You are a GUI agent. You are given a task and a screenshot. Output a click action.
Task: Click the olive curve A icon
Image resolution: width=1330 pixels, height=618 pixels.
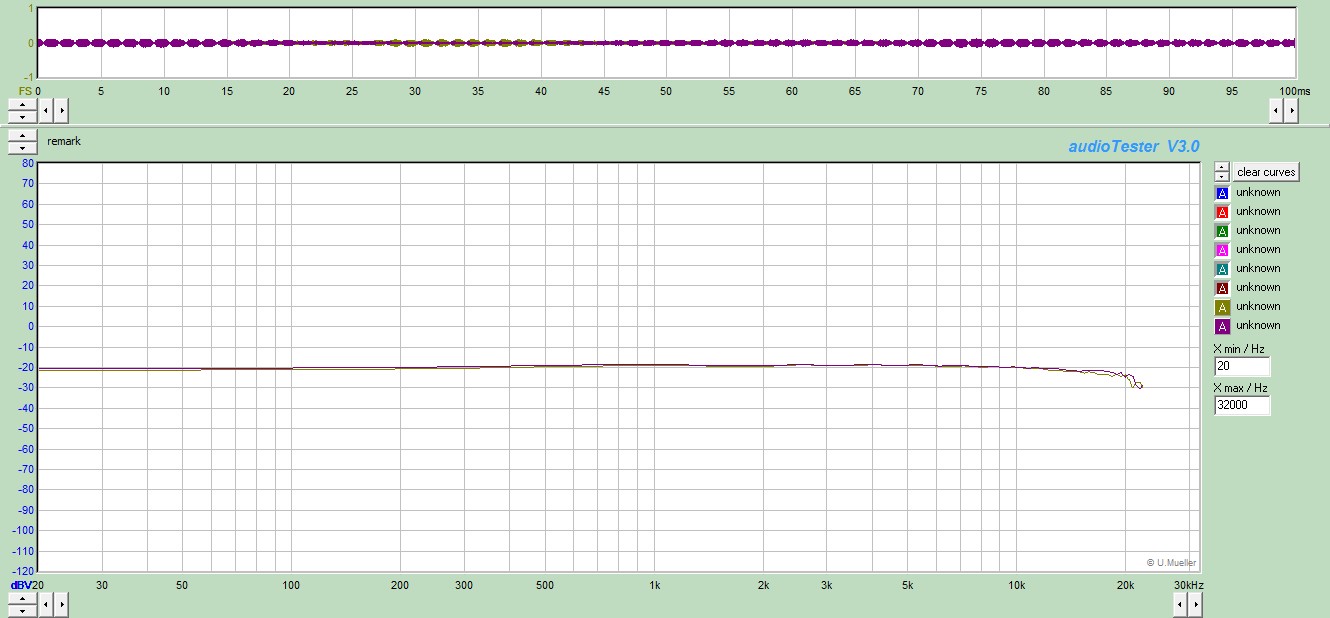(x=1221, y=307)
